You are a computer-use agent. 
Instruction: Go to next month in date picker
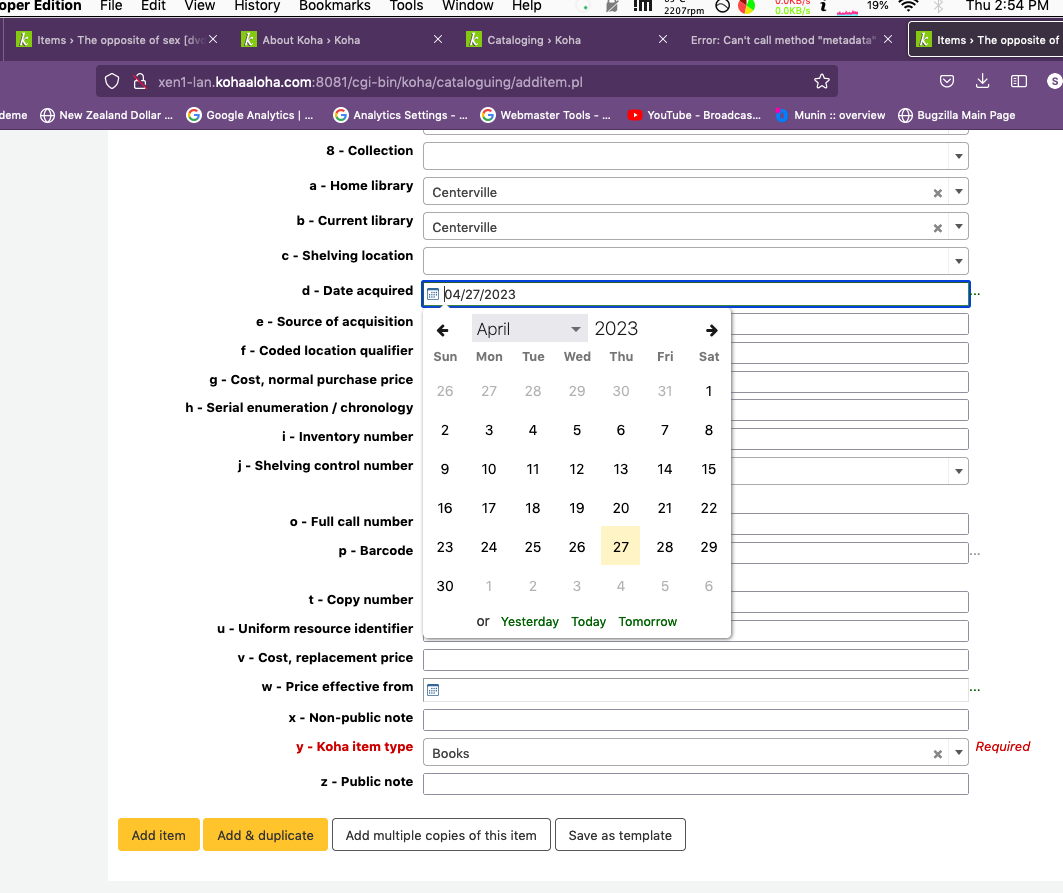711,330
